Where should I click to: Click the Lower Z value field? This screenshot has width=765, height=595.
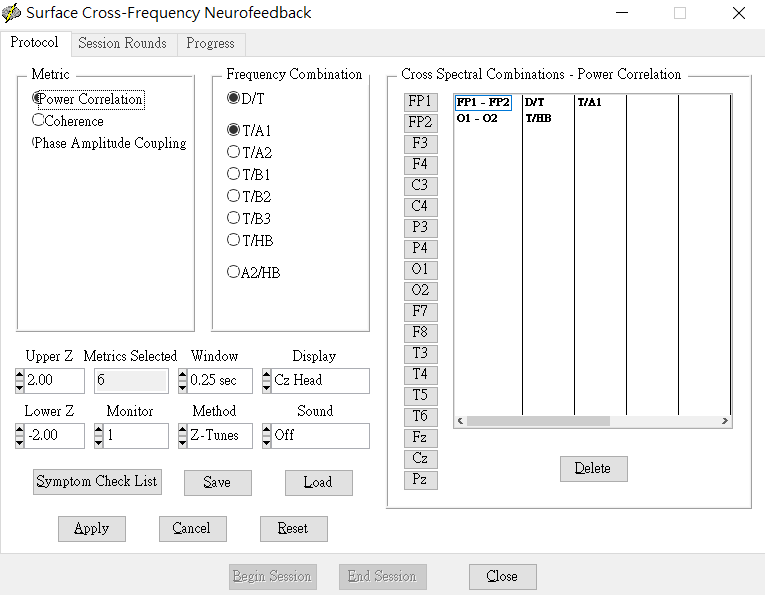coord(54,436)
